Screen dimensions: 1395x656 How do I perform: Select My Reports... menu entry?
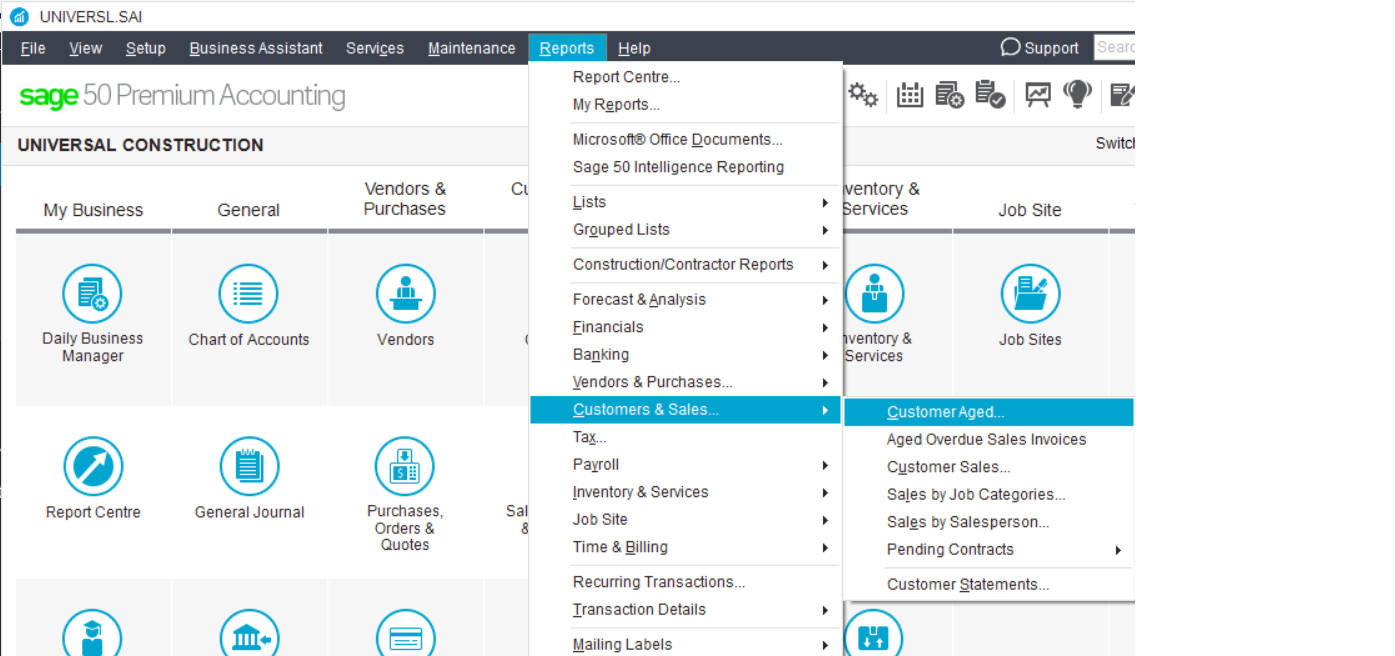pos(685,104)
